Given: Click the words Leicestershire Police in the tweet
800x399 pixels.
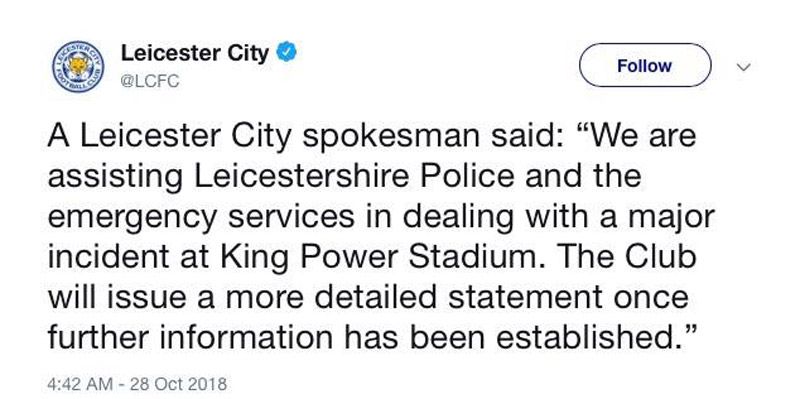Looking at the screenshot, I should click(355, 177).
